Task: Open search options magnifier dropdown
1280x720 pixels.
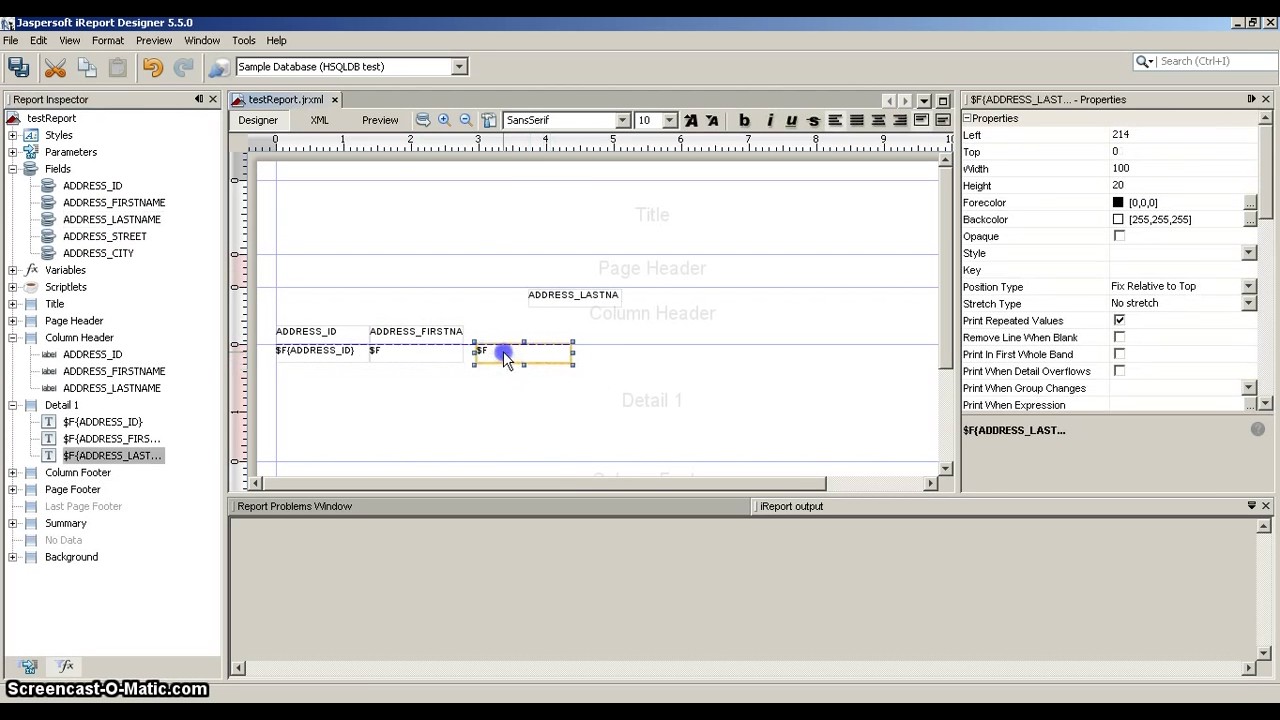Action: (x=1145, y=62)
